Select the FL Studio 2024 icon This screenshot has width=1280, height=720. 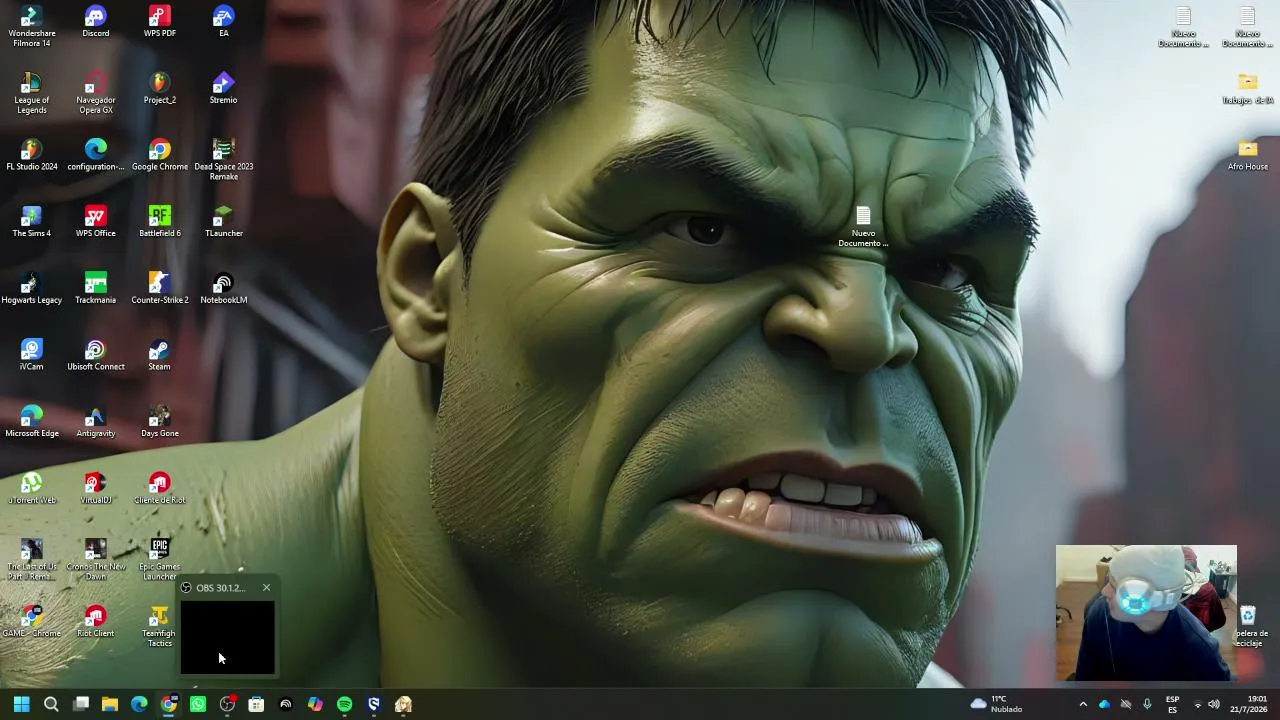click(x=31, y=155)
